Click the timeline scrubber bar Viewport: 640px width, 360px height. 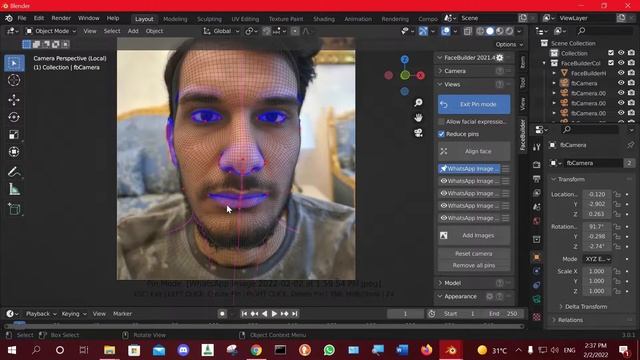point(264,326)
